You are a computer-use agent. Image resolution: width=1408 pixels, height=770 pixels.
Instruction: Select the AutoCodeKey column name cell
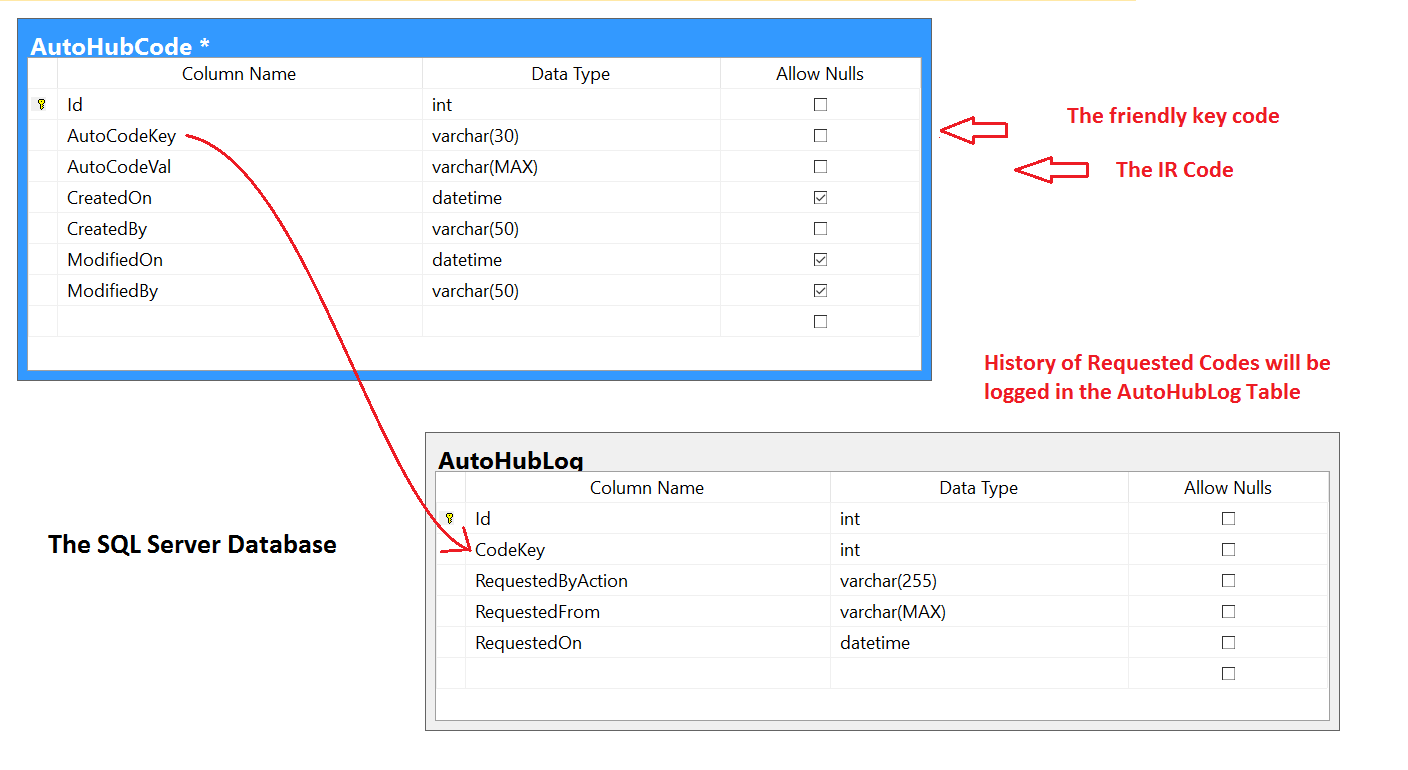click(239, 136)
